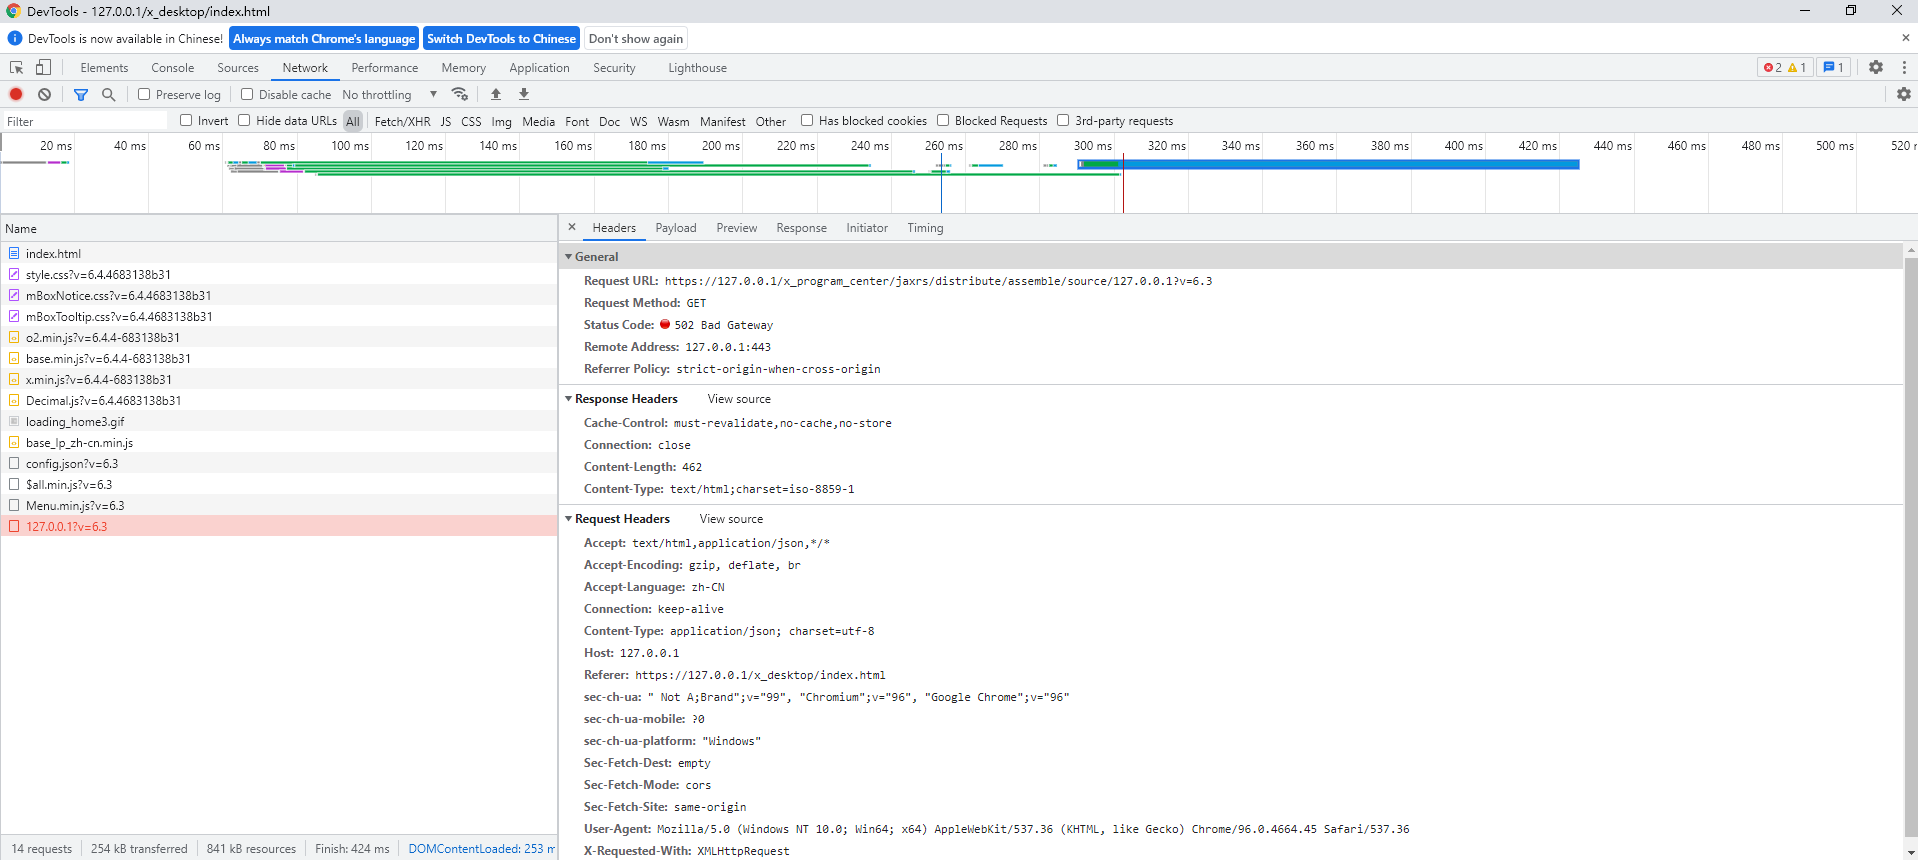Open the Lighthouse panel

point(698,68)
